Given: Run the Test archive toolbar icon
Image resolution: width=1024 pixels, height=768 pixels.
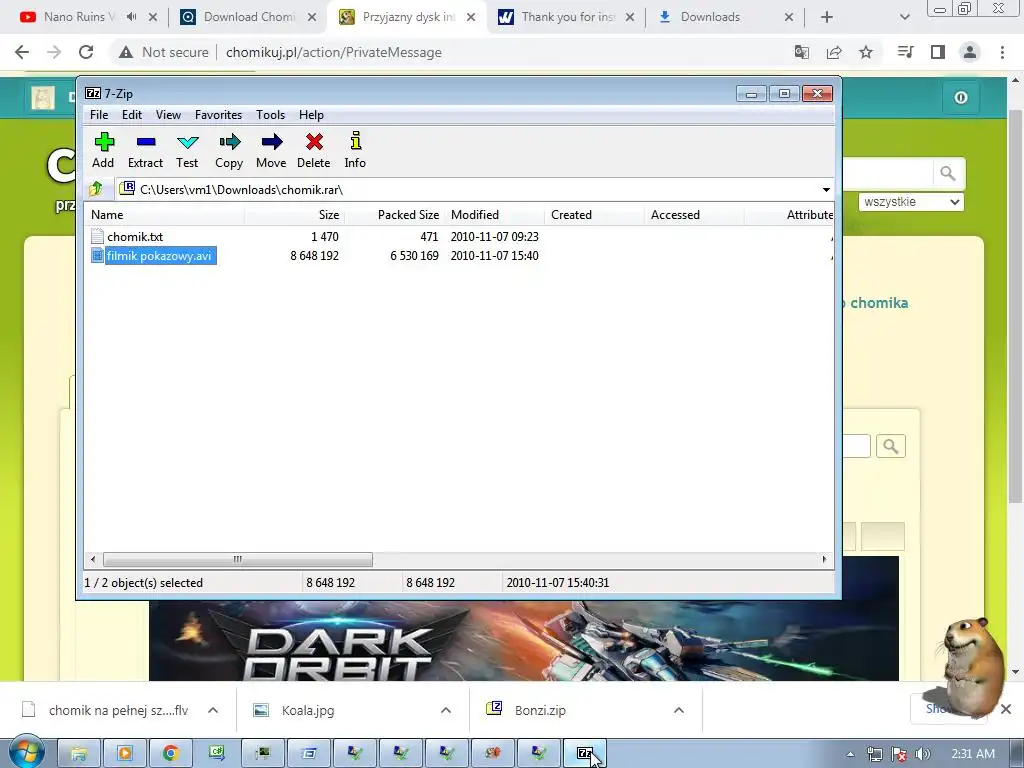Looking at the screenshot, I should click(187, 150).
